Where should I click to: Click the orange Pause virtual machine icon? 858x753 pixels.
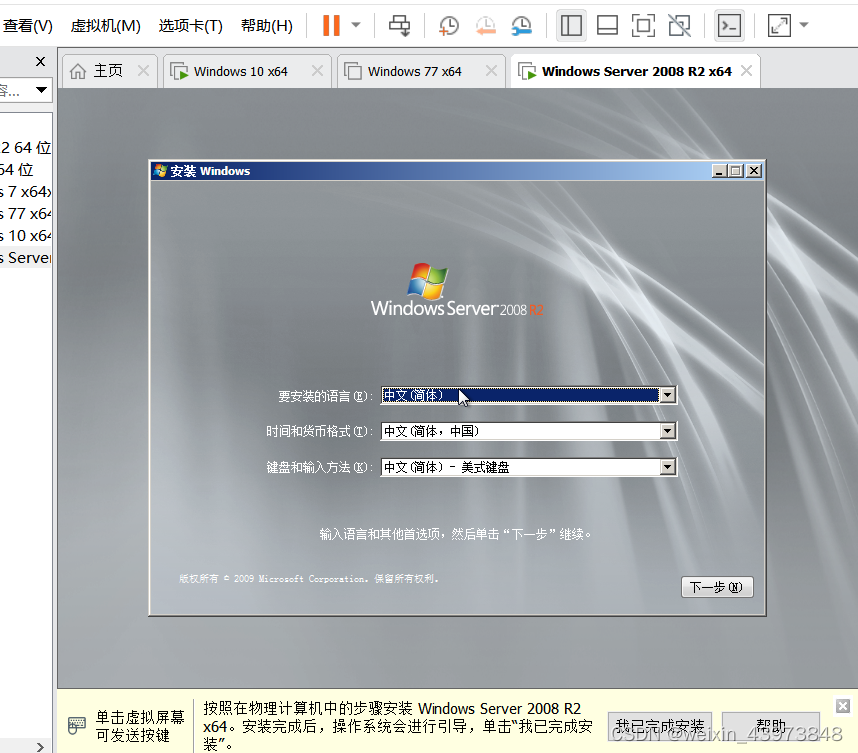pyautogui.click(x=331, y=25)
